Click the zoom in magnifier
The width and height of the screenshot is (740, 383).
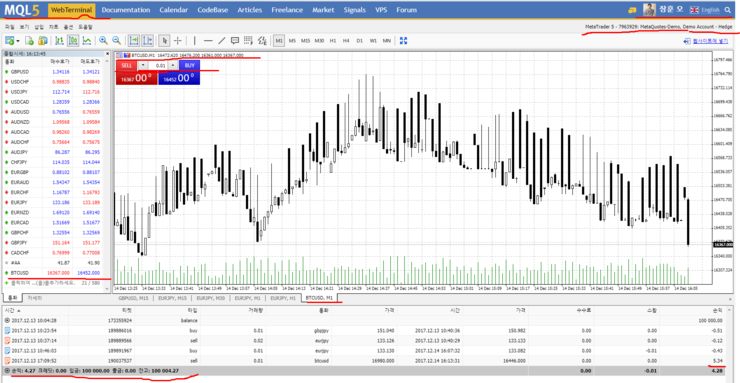click(103, 41)
